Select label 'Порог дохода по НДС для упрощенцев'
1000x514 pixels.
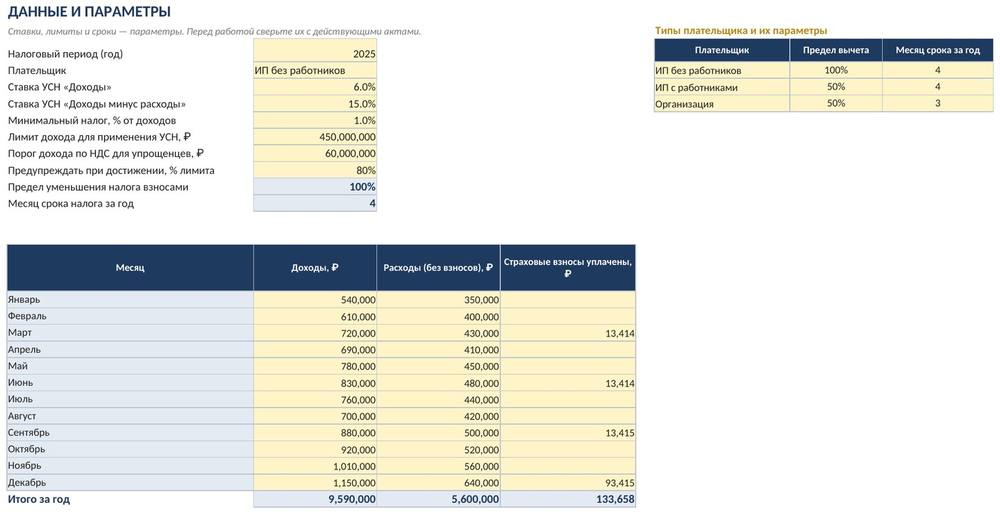(106, 154)
